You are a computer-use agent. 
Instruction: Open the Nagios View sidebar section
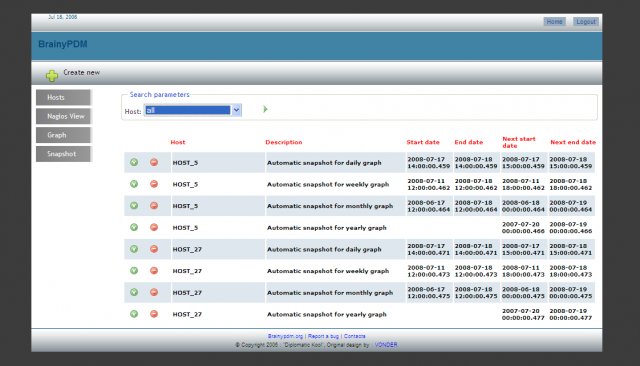pyautogui.click(x=63, y=116)
